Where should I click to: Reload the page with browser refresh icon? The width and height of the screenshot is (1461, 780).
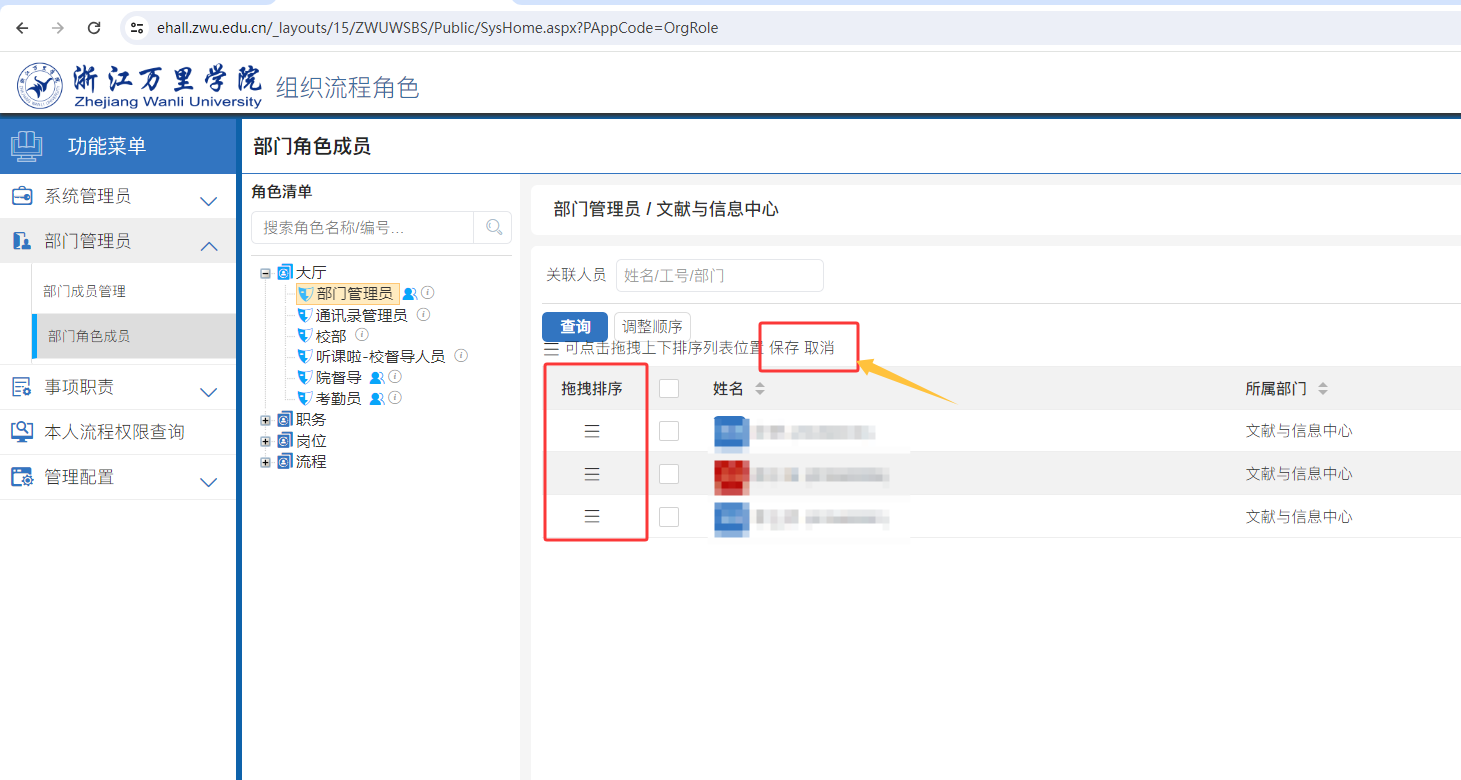tap(94, 28)
